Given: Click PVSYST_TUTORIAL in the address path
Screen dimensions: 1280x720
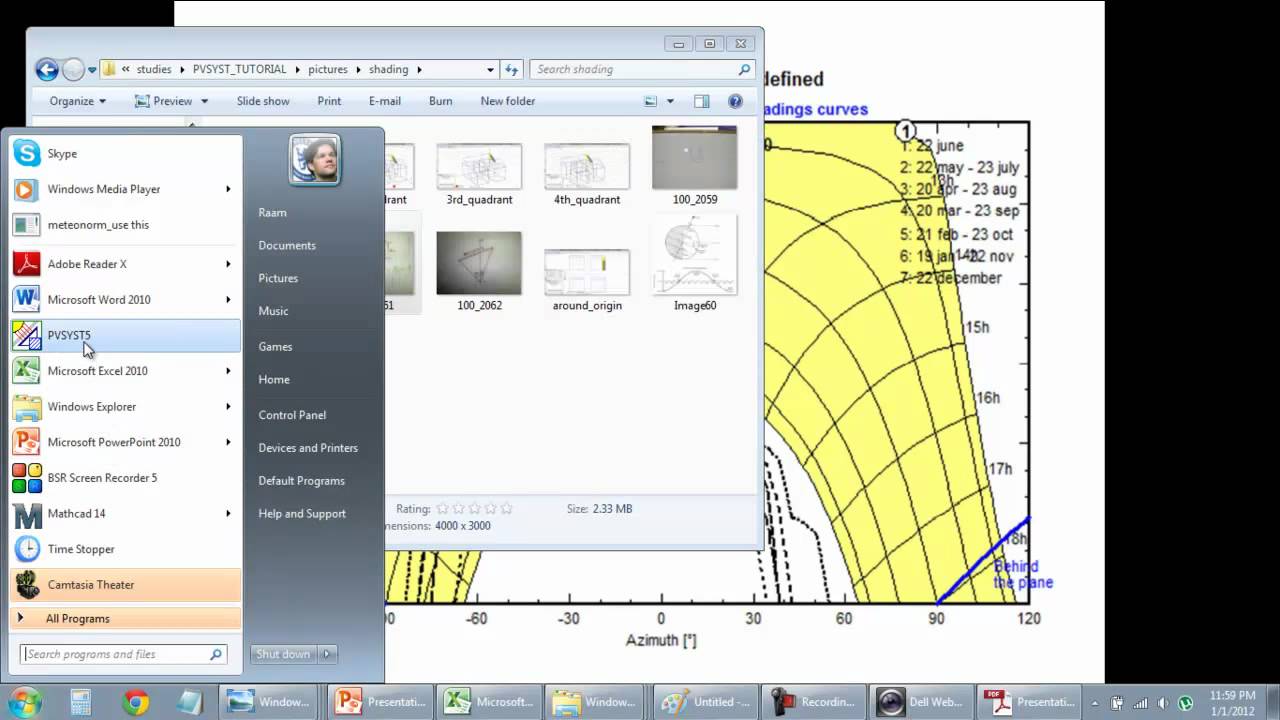Looking at the screenshot, I should pyautogui.click(x=239, y=70).
